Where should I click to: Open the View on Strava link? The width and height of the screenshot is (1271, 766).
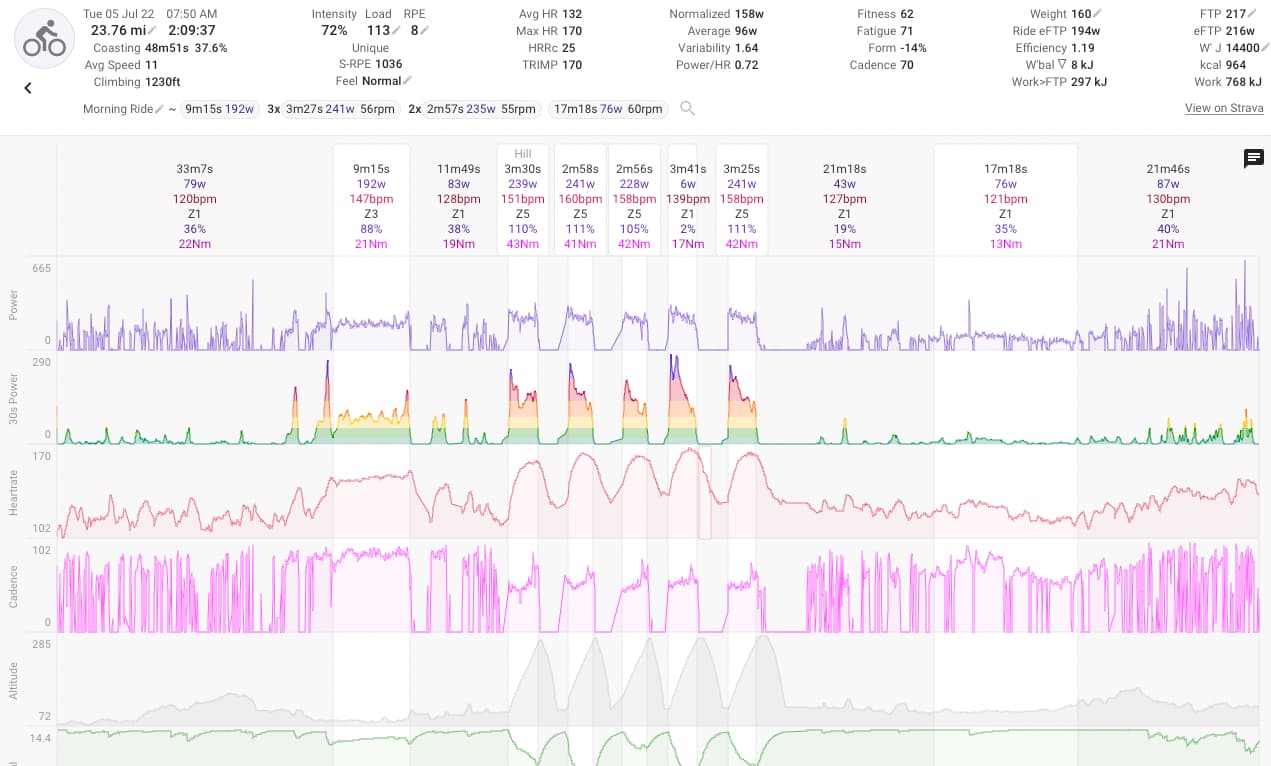pyautogui.click(x=1224, y=108)
